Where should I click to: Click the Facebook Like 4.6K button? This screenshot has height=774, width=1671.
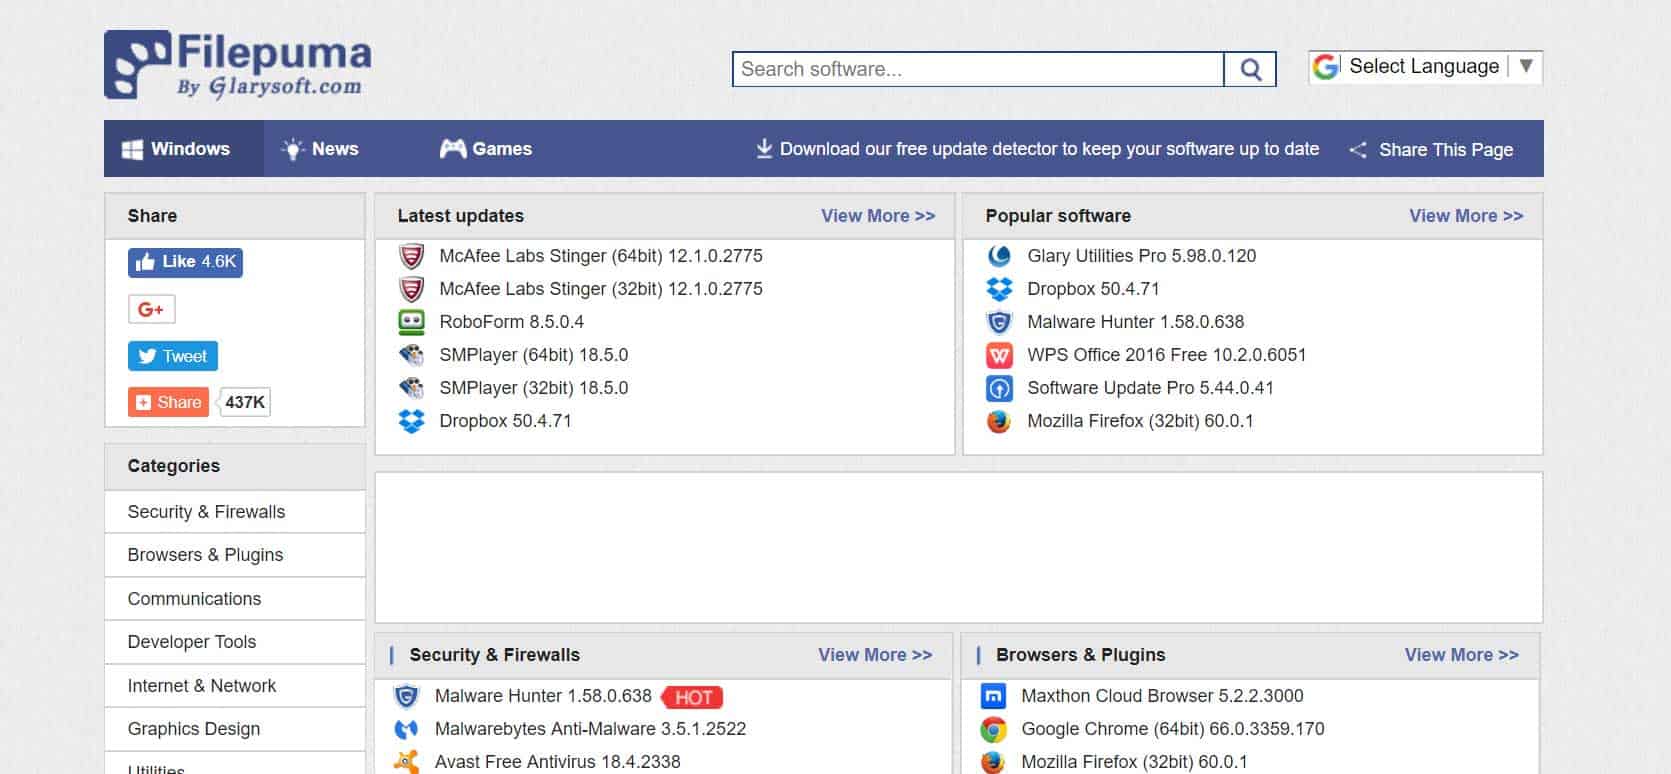(x=185, y=262)
